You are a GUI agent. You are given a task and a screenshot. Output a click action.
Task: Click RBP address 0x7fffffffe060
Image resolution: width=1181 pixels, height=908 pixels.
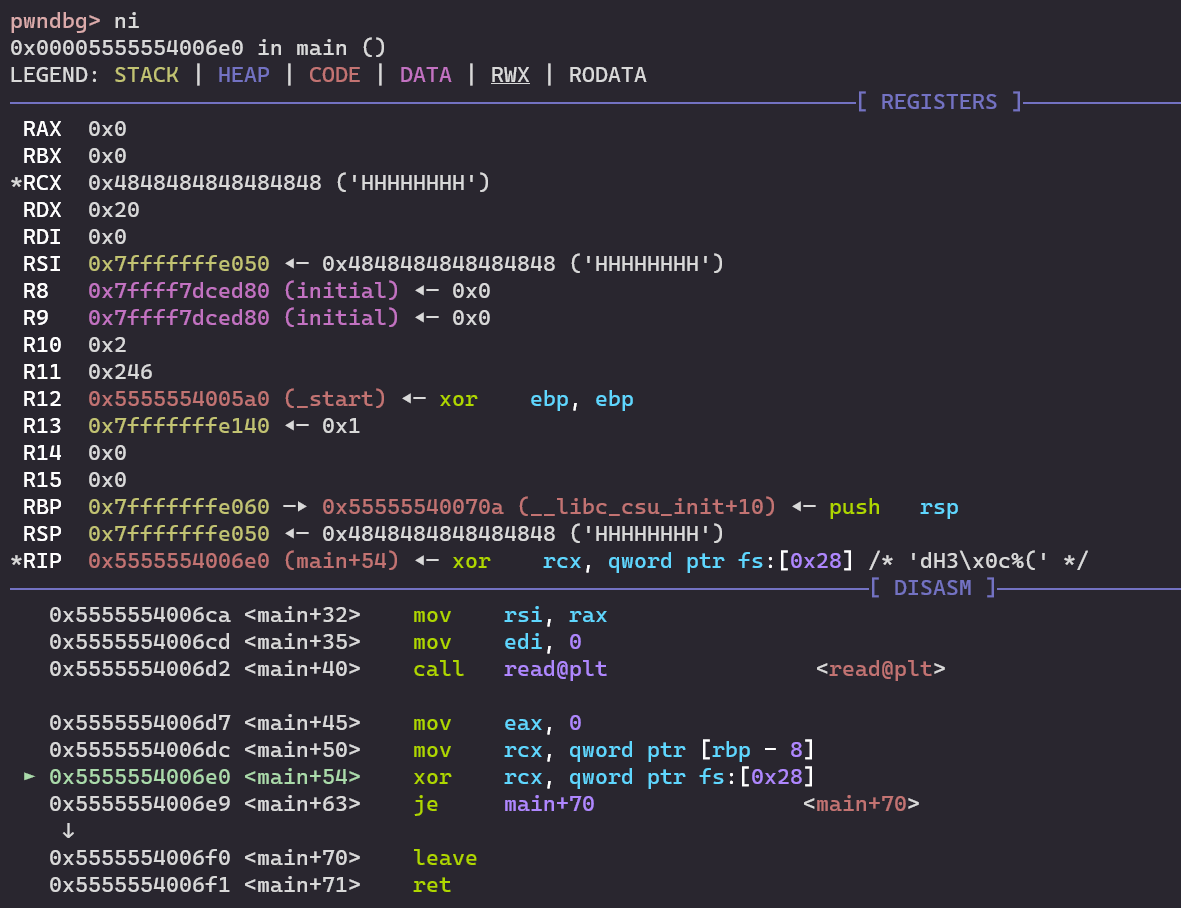point(179,507)
